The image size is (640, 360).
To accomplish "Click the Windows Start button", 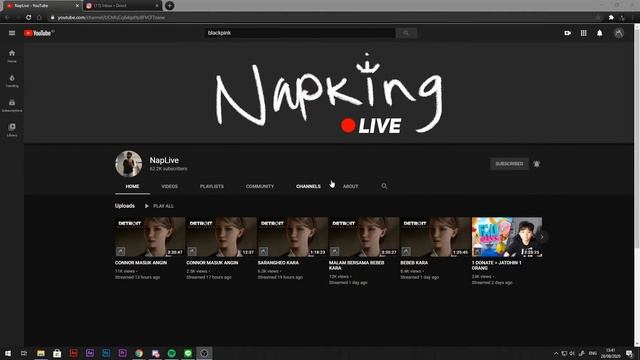I will (x=8, y=353).
